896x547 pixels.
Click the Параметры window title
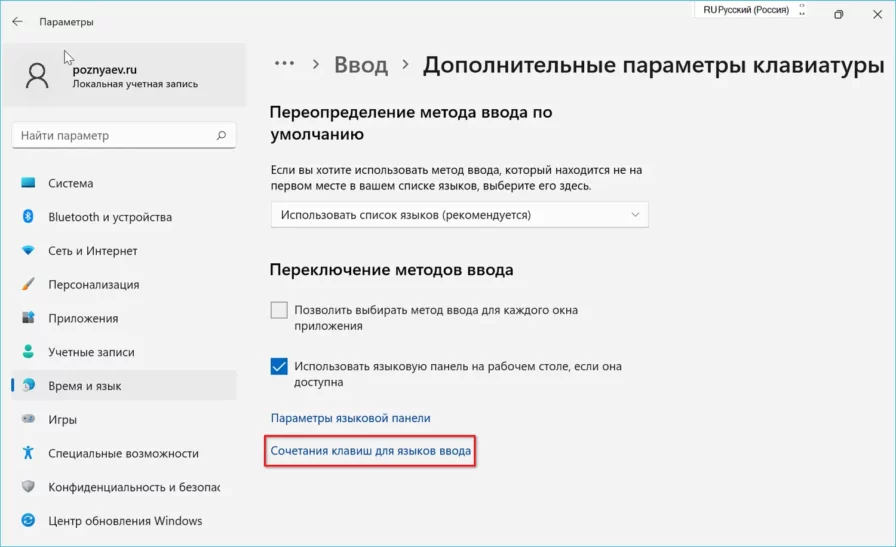coord(66,22)
